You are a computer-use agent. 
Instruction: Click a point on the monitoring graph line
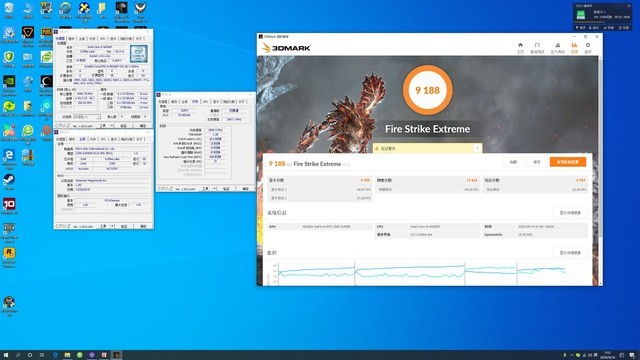(408, 268)
